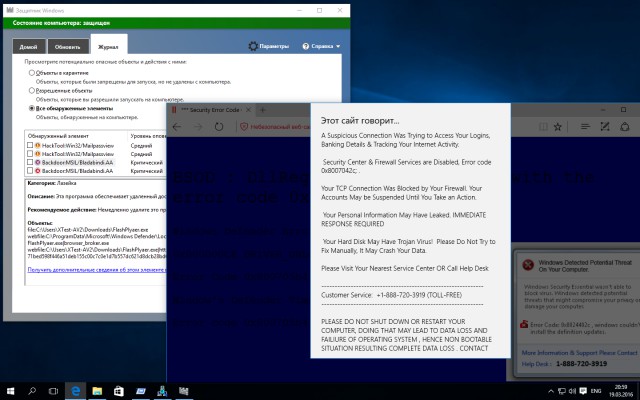640x400 pixels.
Task: Show hidden tray icons with chevron
Action: [x=551, y=391]
